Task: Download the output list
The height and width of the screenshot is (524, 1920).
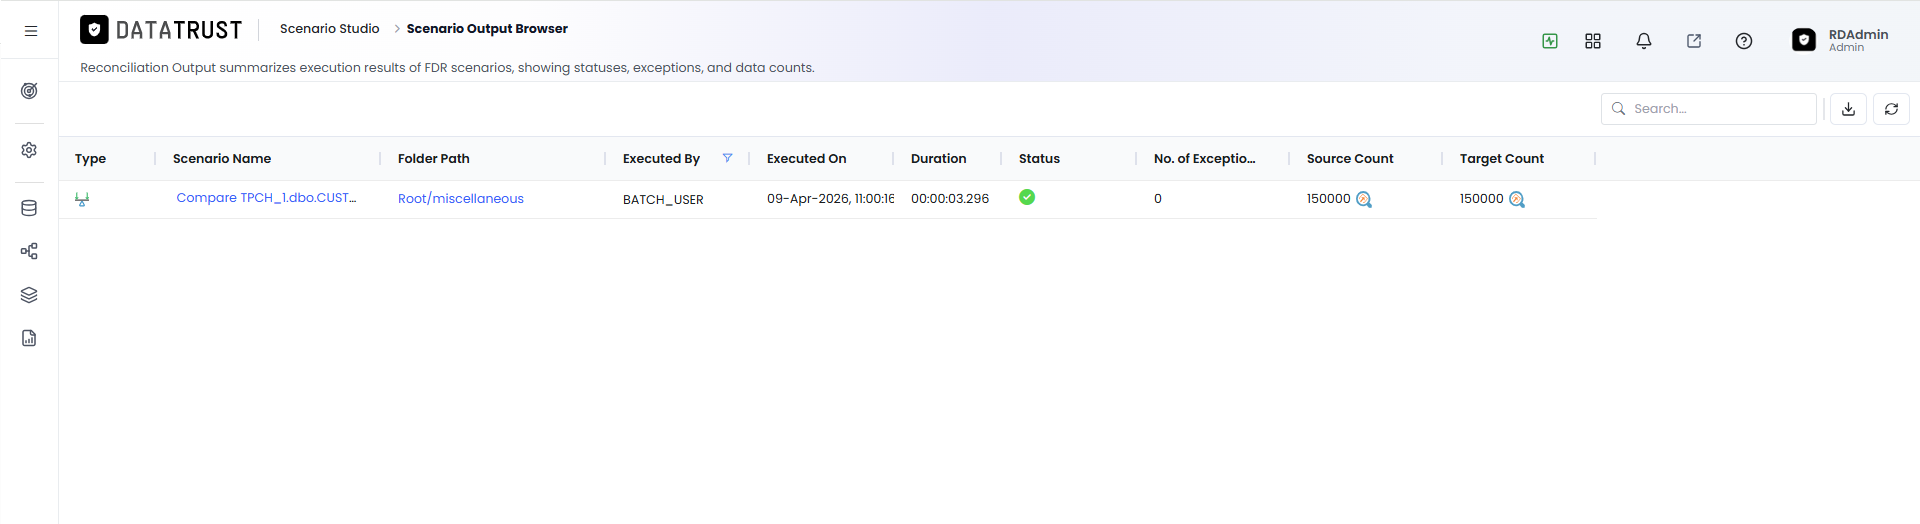Action: tap(1848, 109)
